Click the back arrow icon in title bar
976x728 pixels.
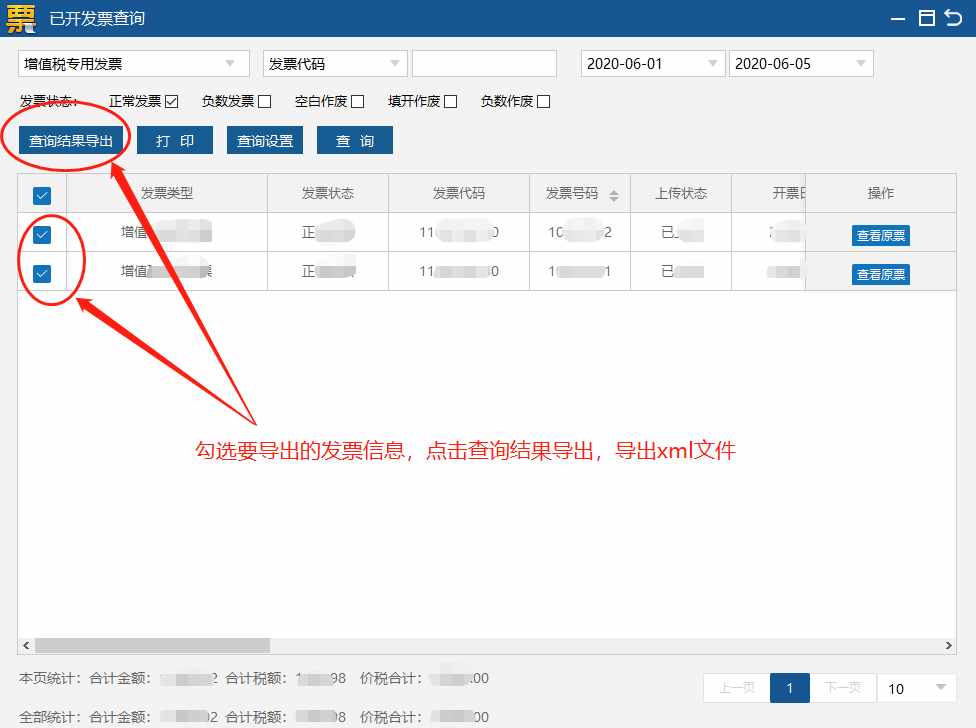[x=954, y=17]
